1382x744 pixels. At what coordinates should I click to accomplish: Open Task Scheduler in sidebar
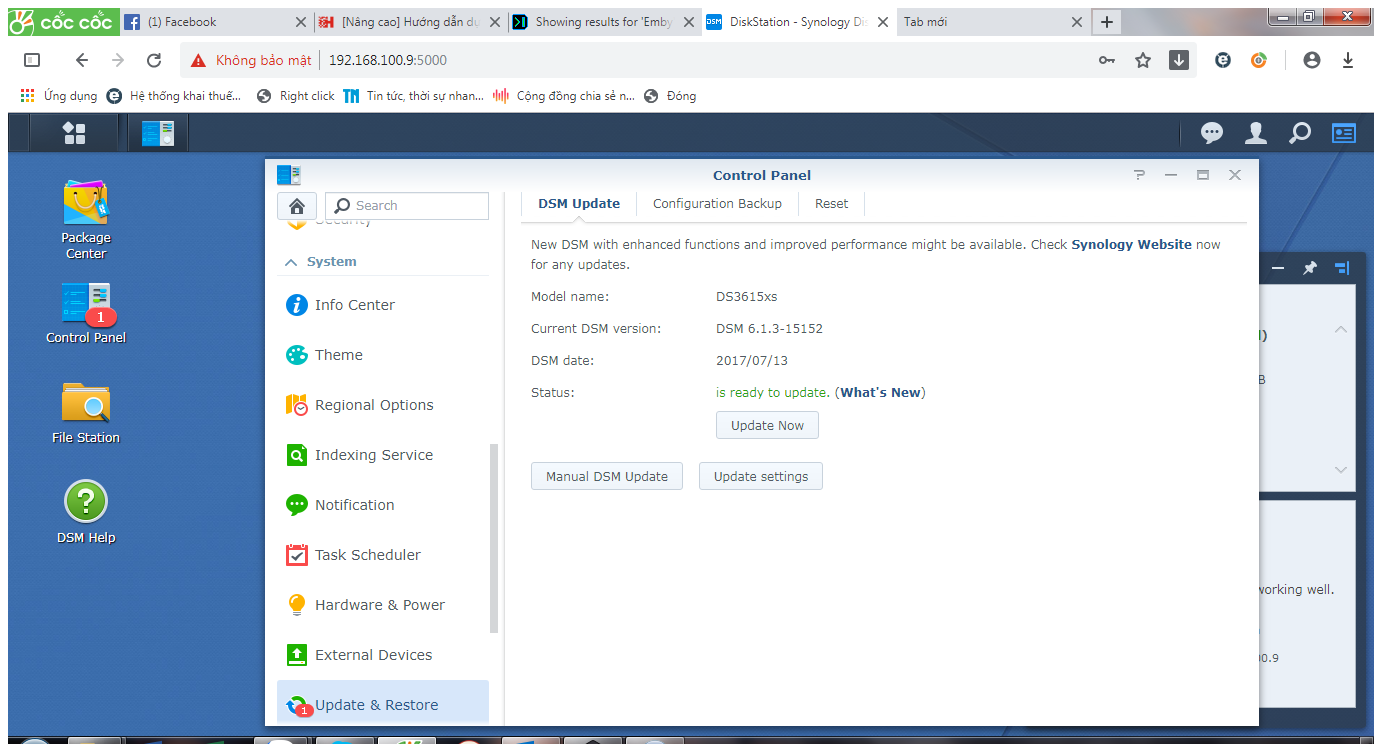pos(383,555)
